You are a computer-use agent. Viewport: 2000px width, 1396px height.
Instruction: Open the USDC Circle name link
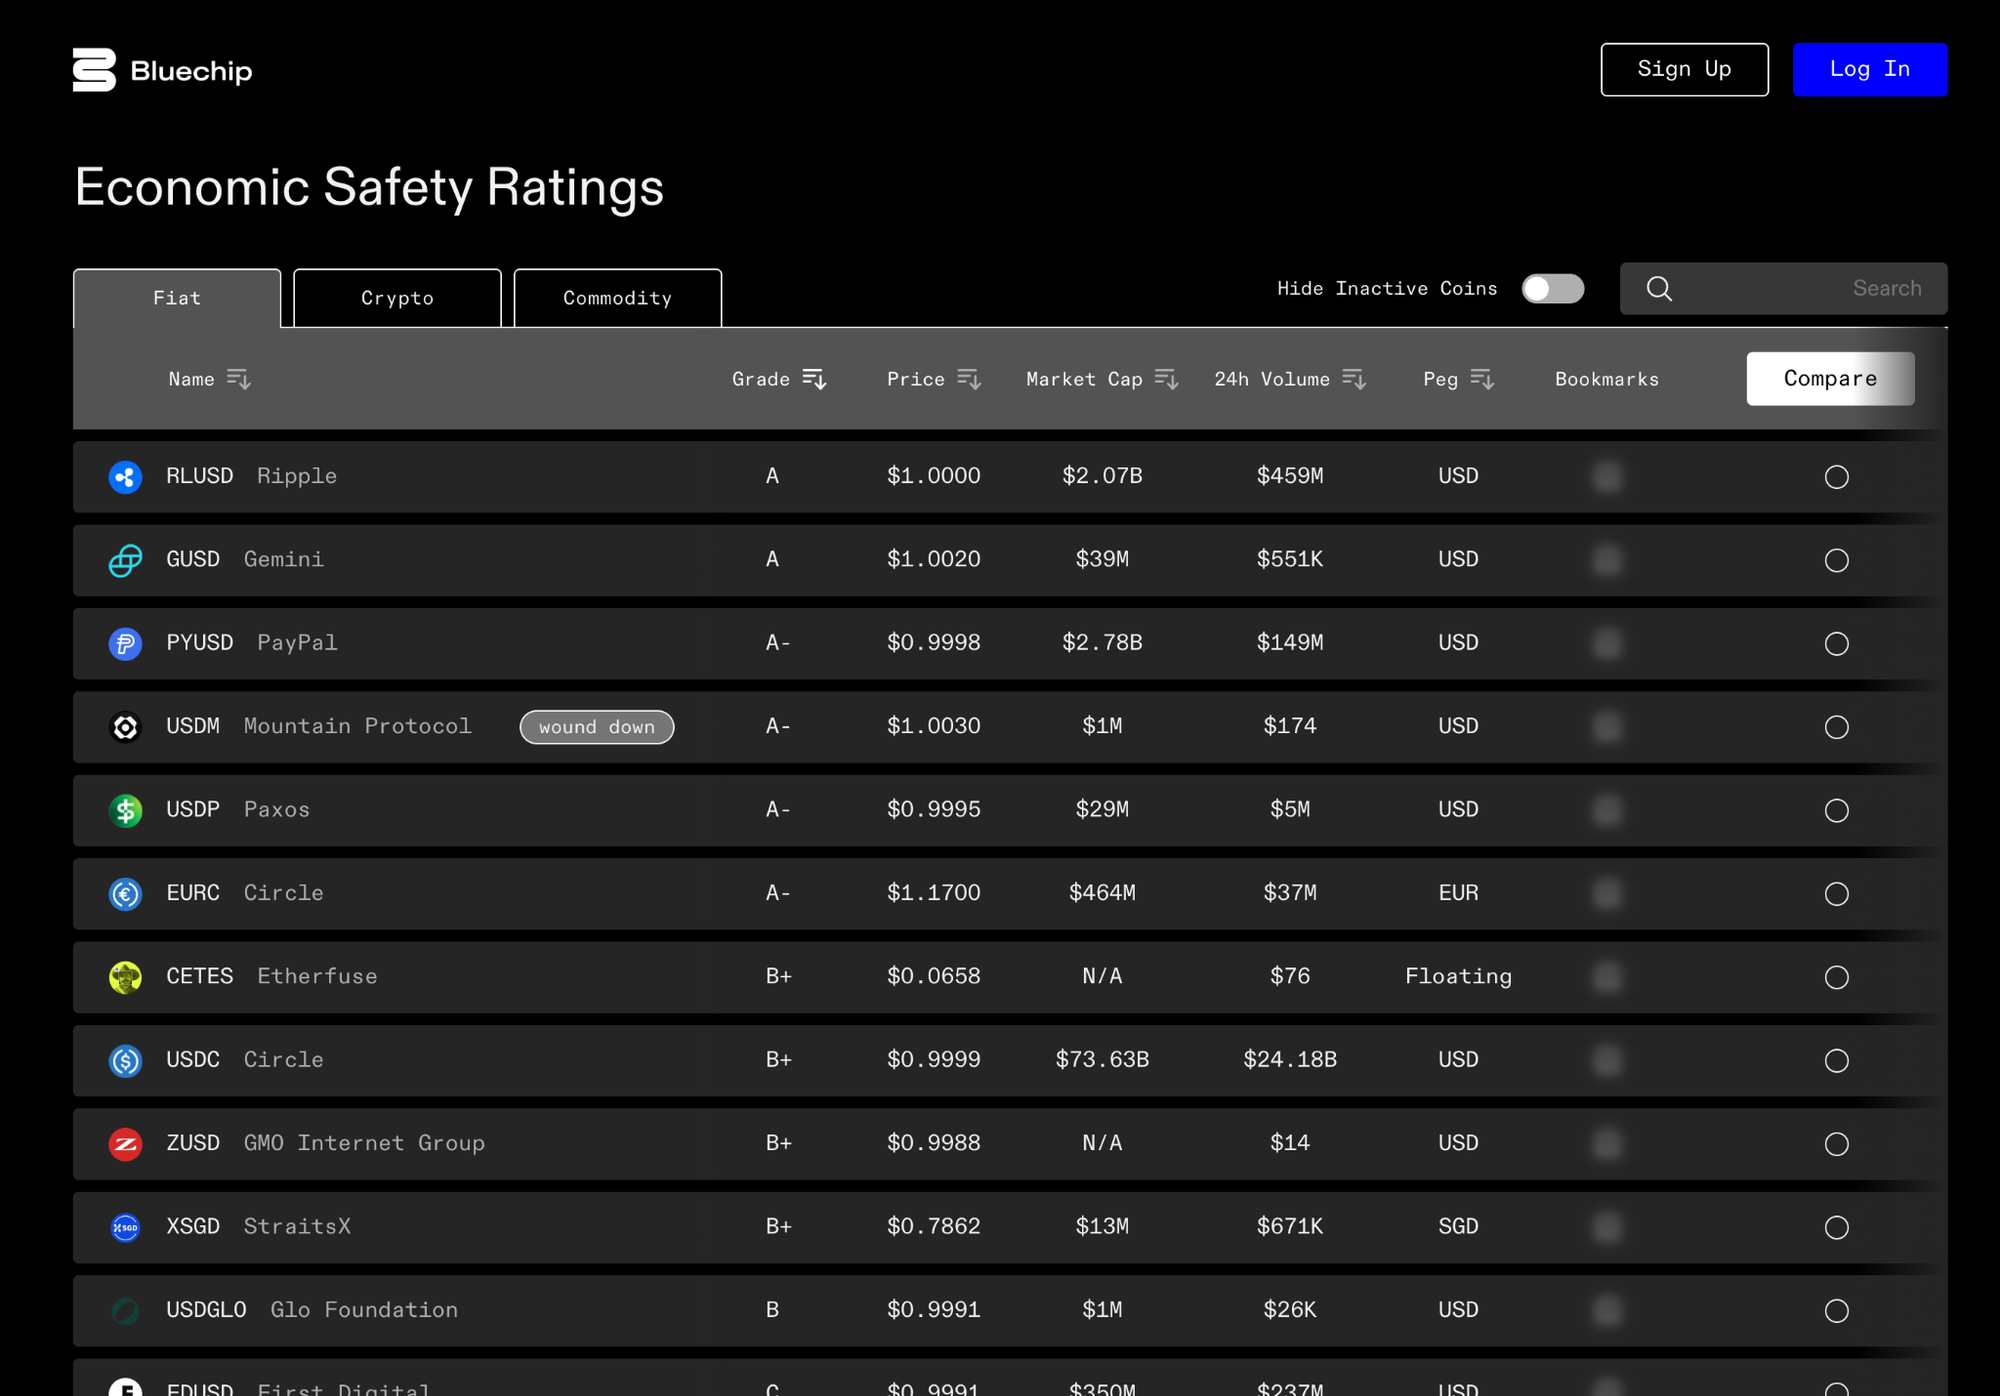(x=244, y=1060)
